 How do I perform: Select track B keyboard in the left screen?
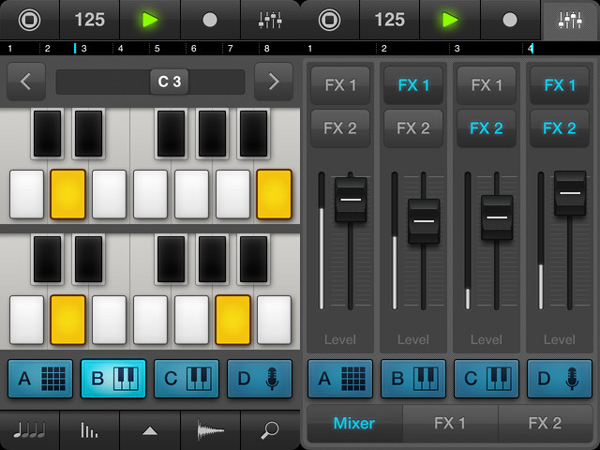click(113, 379)
